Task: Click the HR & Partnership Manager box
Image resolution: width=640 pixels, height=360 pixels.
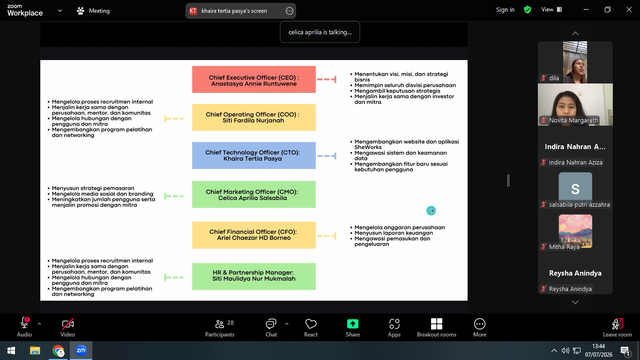Action: click(x=254, y=276)
